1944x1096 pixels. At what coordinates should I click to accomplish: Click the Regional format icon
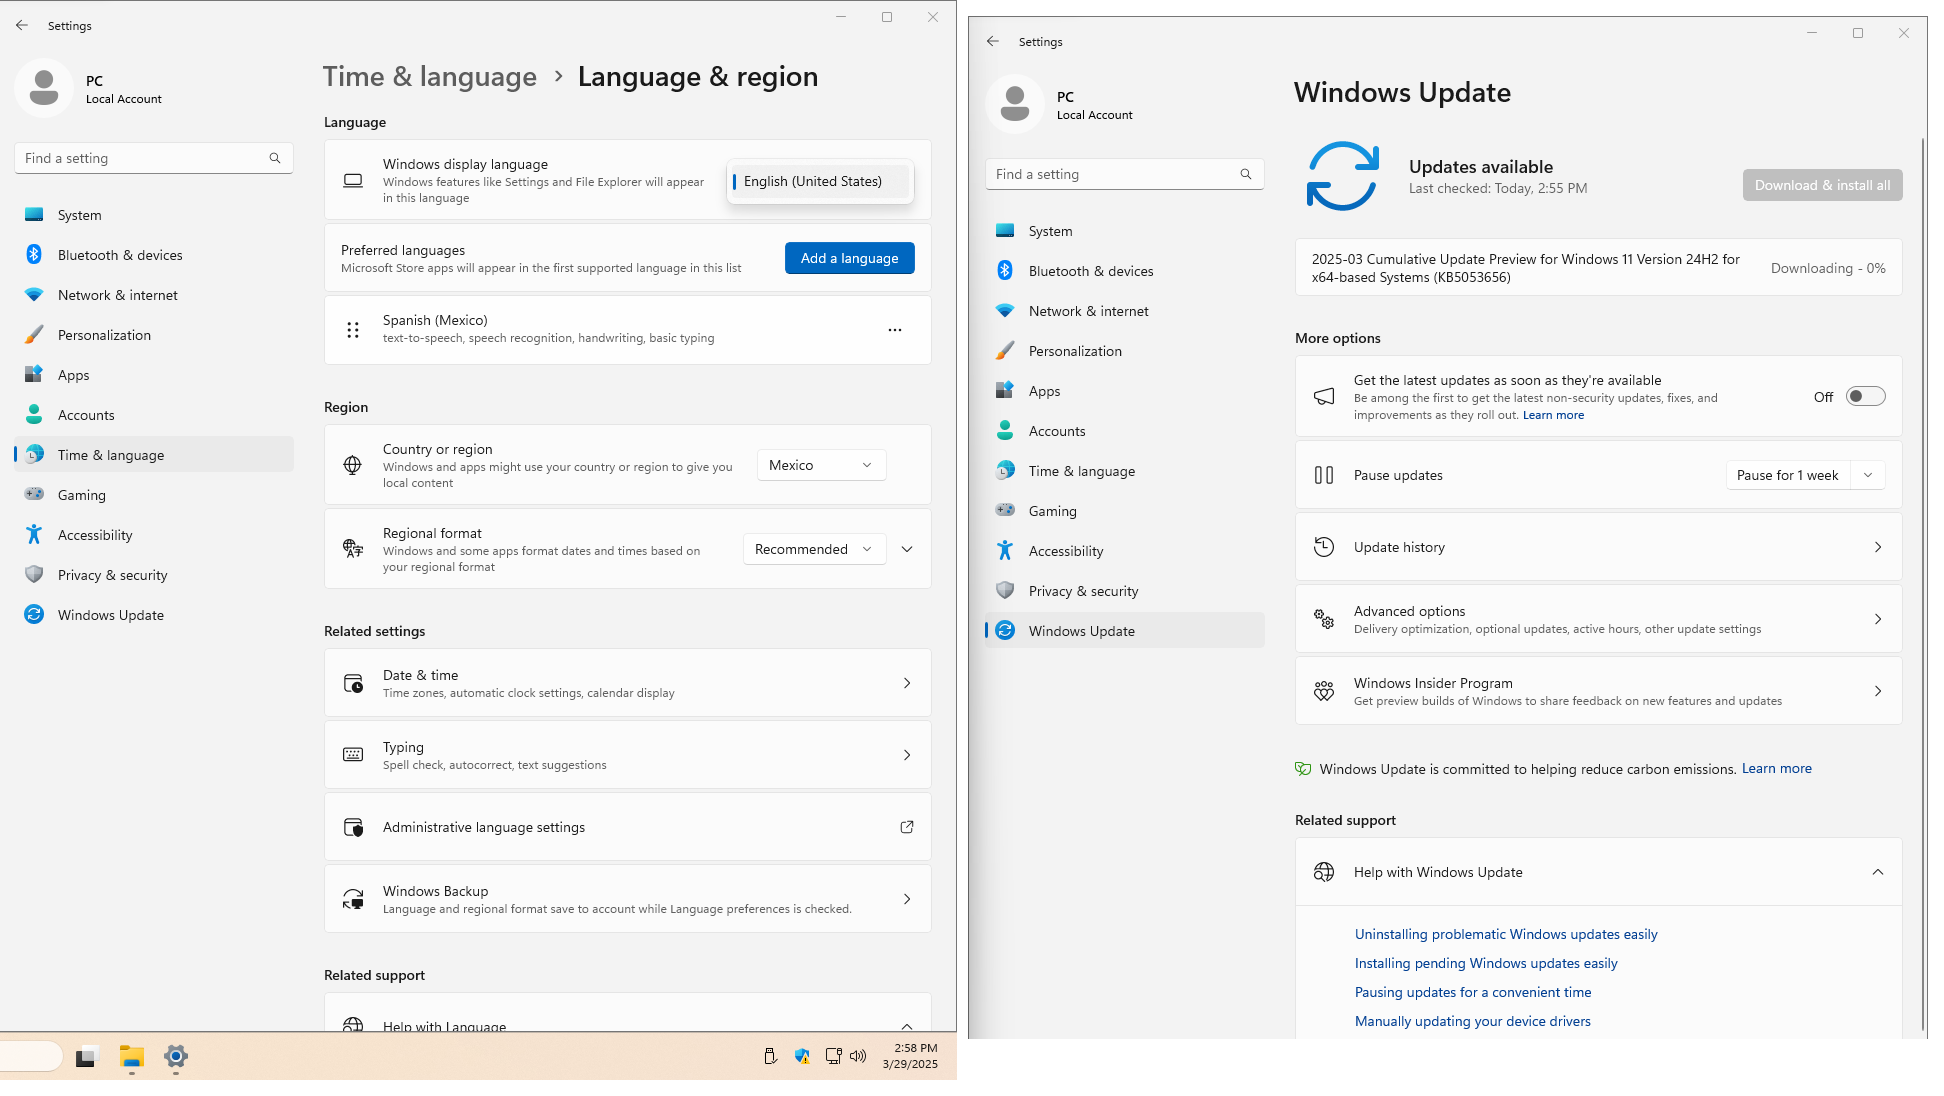353,549
